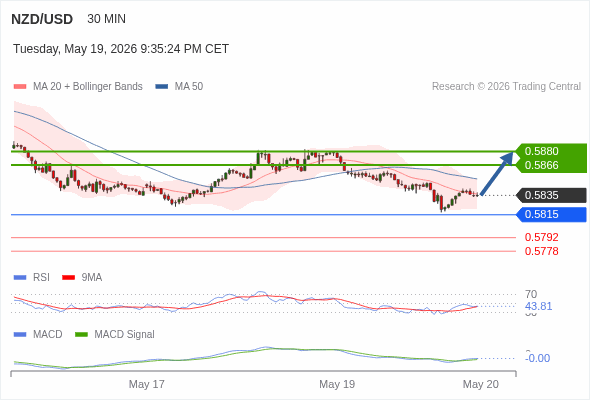
Task: Click the blue RSI legend swatch
Action: point(20,278)
